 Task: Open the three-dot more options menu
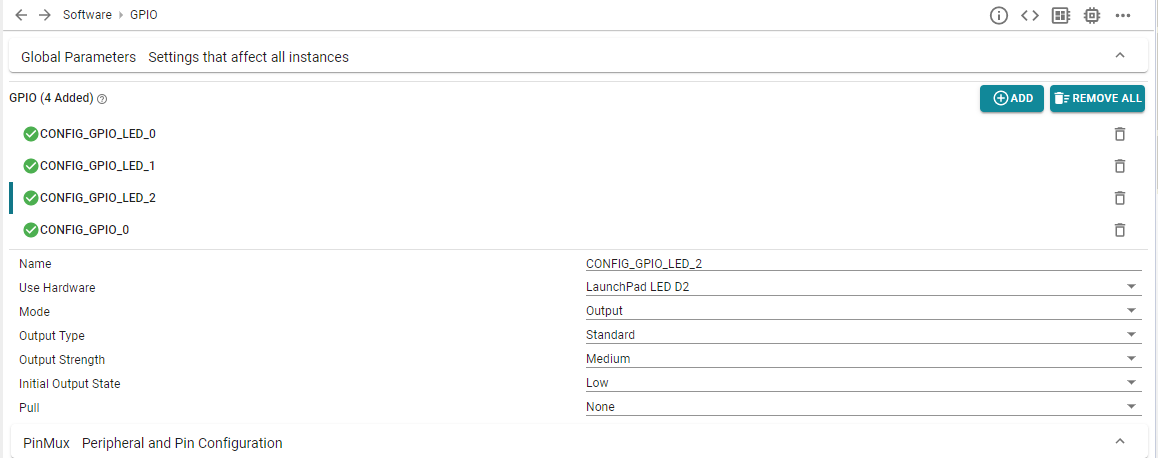[x=1123, y=16]
